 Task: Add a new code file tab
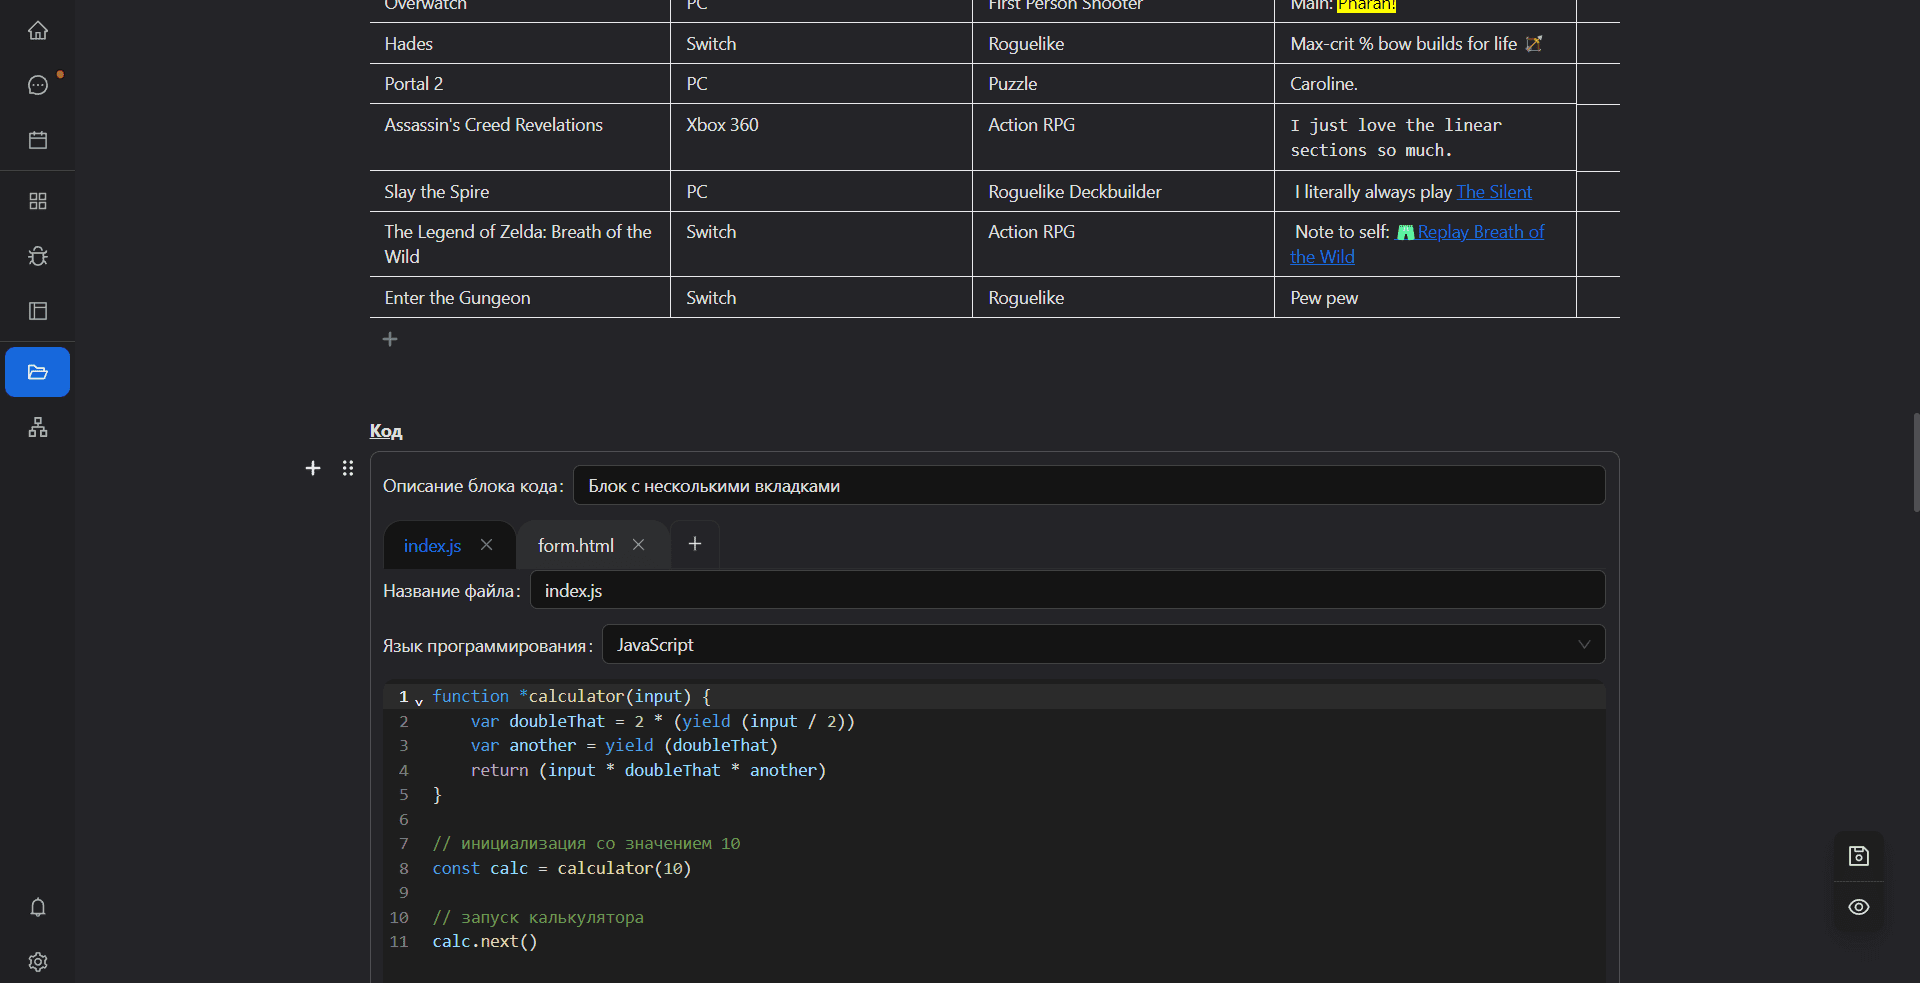695,544
